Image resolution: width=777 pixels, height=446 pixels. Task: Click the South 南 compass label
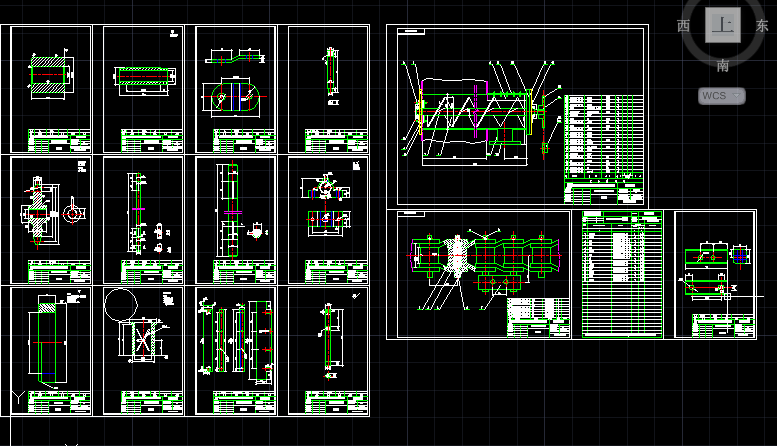722,65
